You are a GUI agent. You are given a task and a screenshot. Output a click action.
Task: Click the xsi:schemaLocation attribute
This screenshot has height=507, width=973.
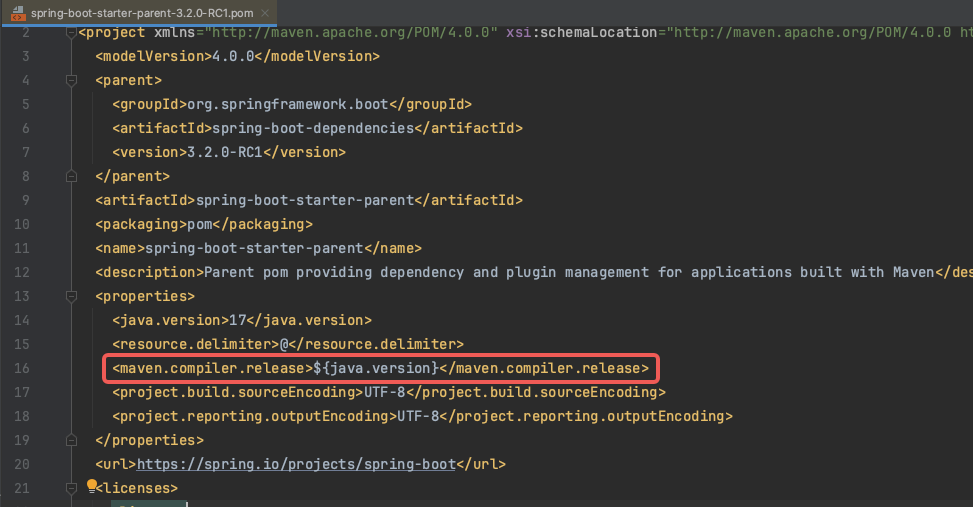click(581, 32)
